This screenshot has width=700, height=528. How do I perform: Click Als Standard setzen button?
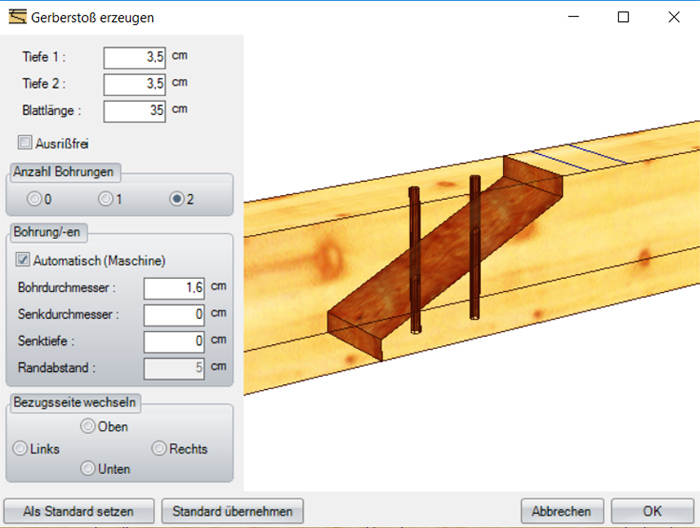(79, 511)
